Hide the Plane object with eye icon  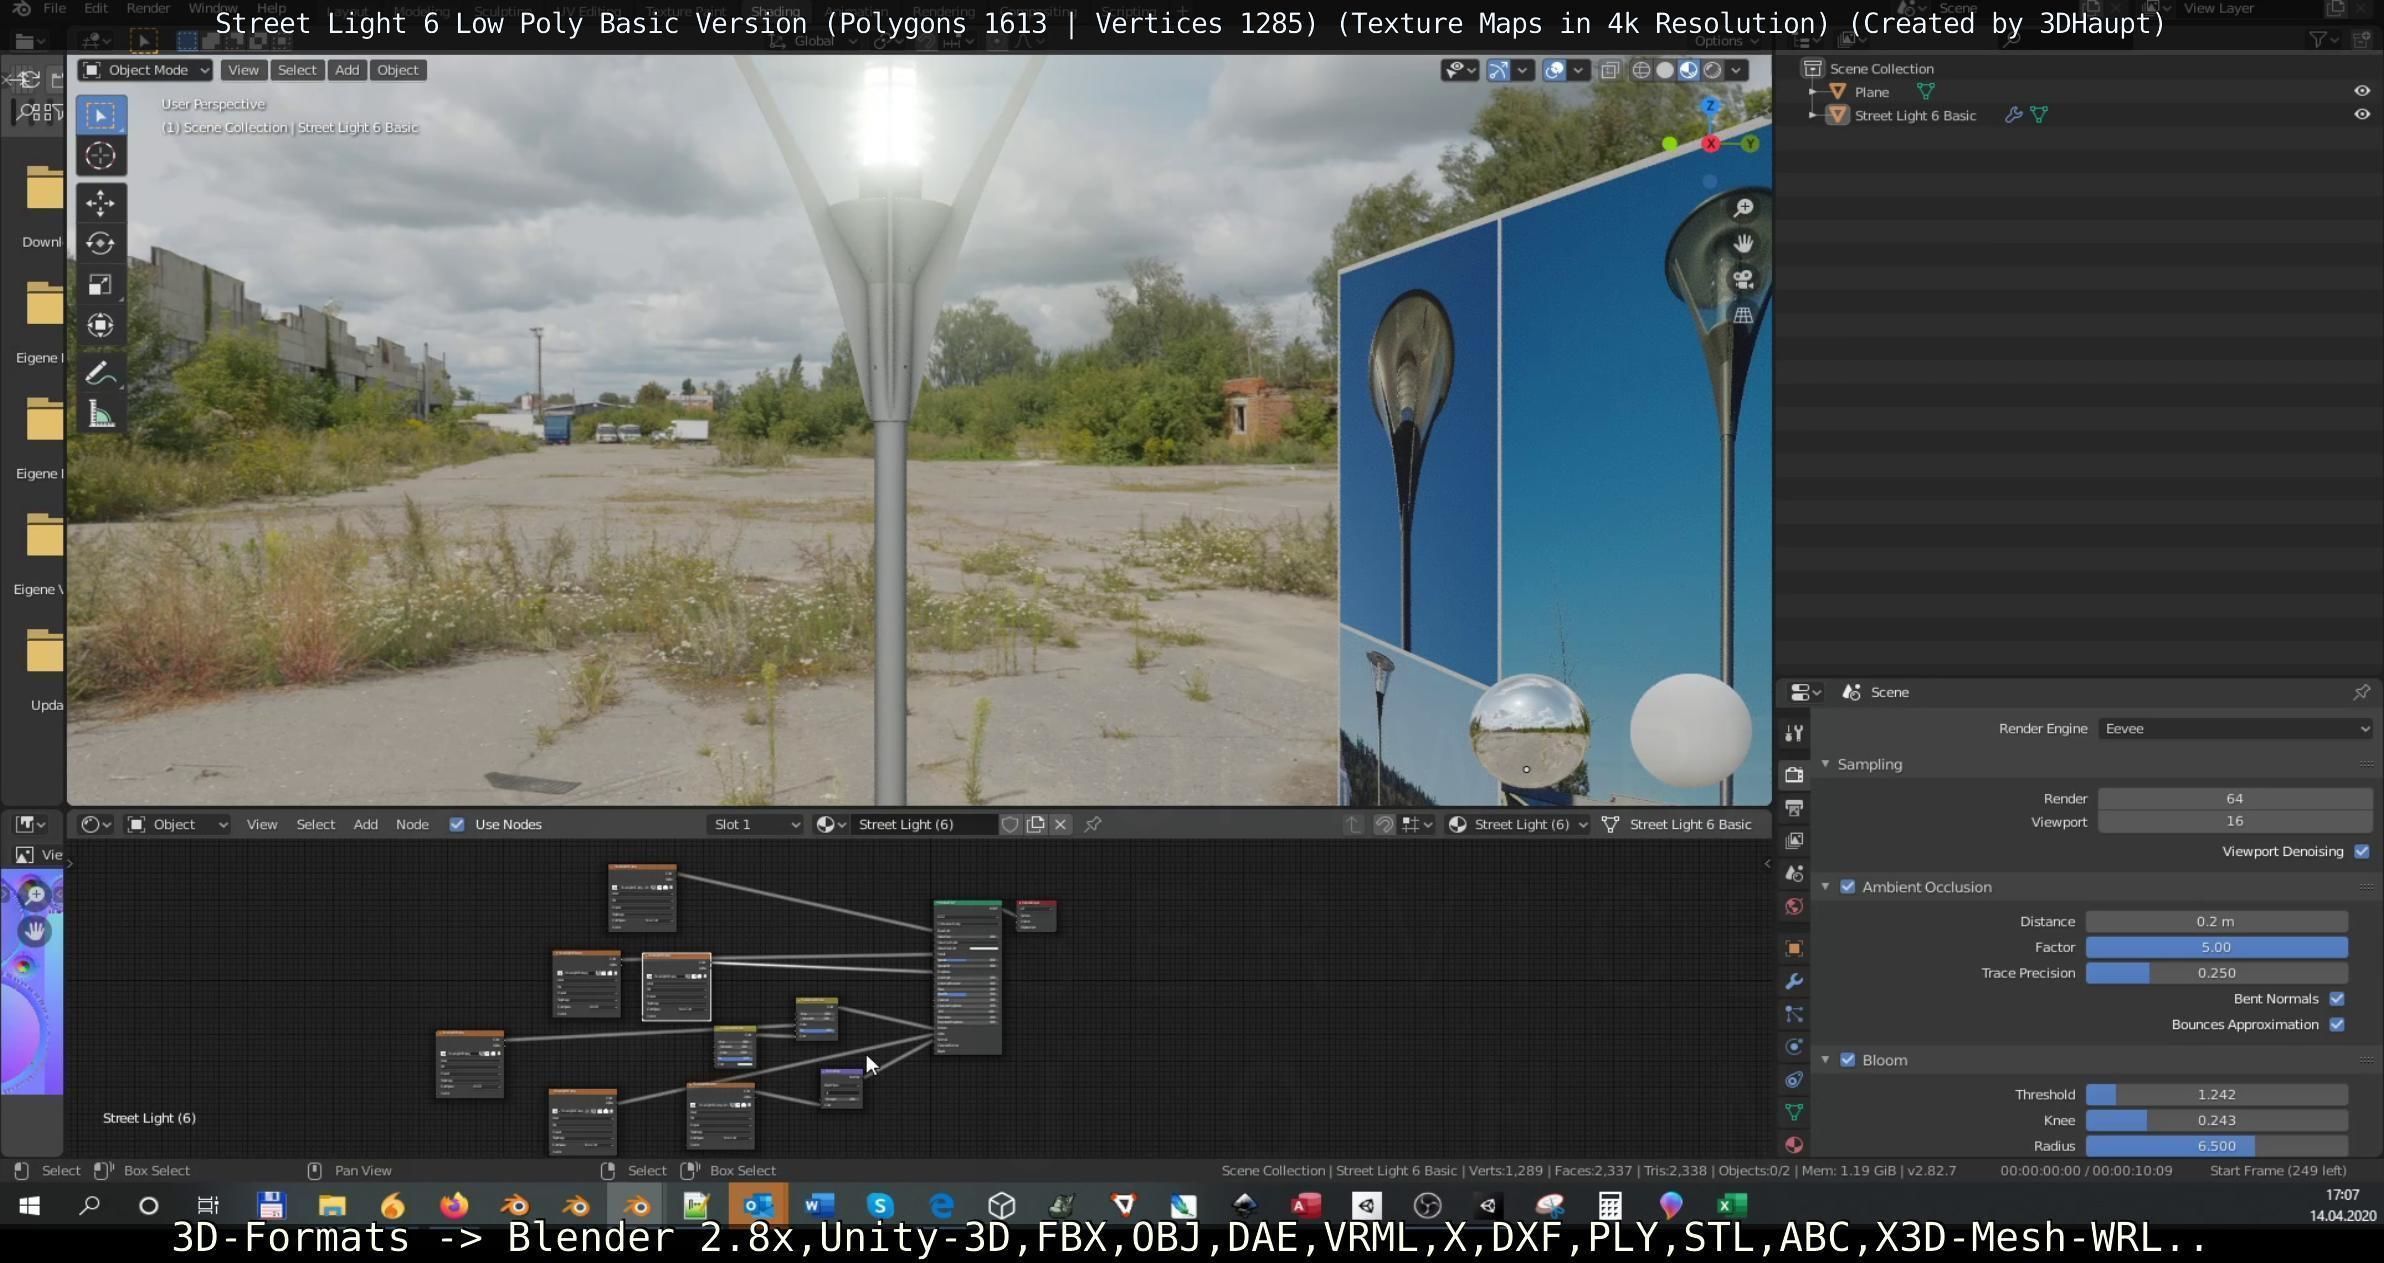click(x=2361, y=91)
